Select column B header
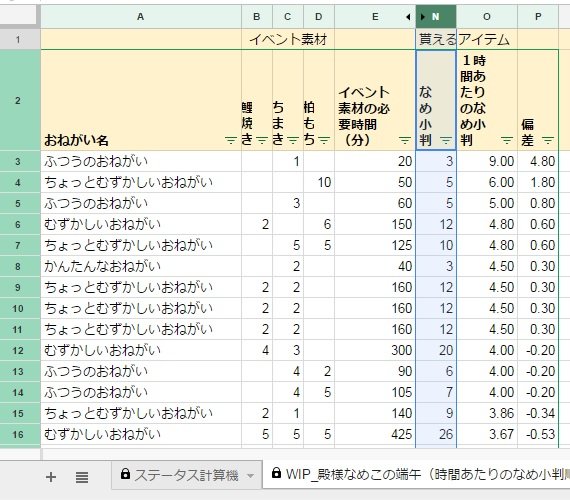This screenshot has width=570, height=500. pos(257,17)
